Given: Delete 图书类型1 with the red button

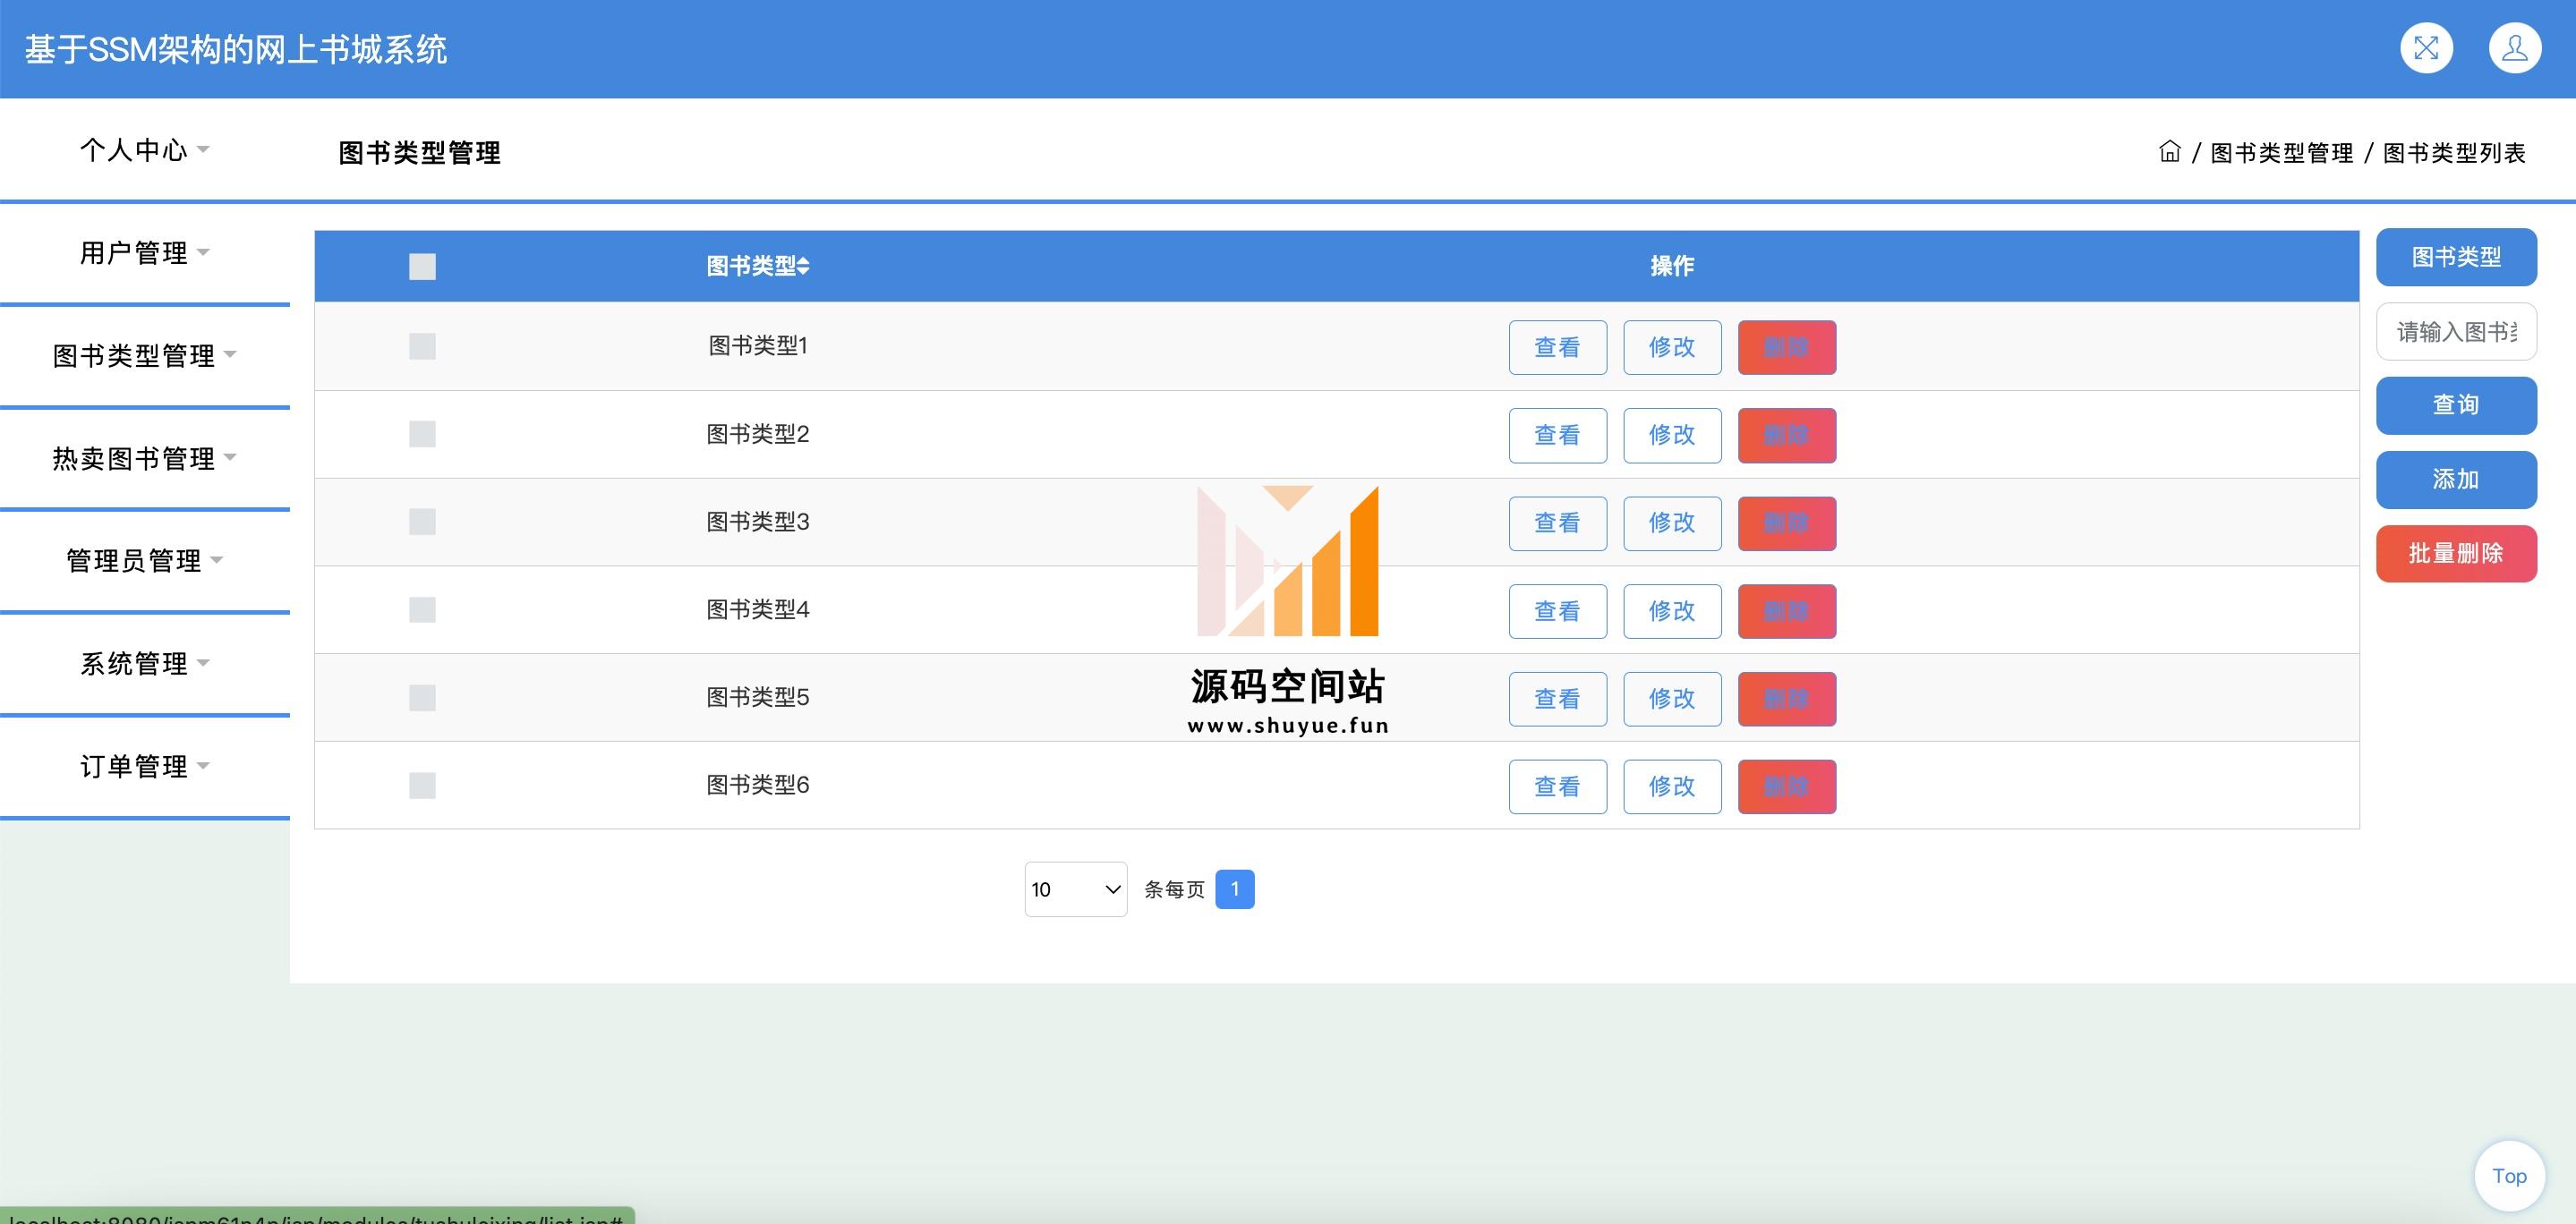Looking at the screenshot, I should (x=1786, y=347).
